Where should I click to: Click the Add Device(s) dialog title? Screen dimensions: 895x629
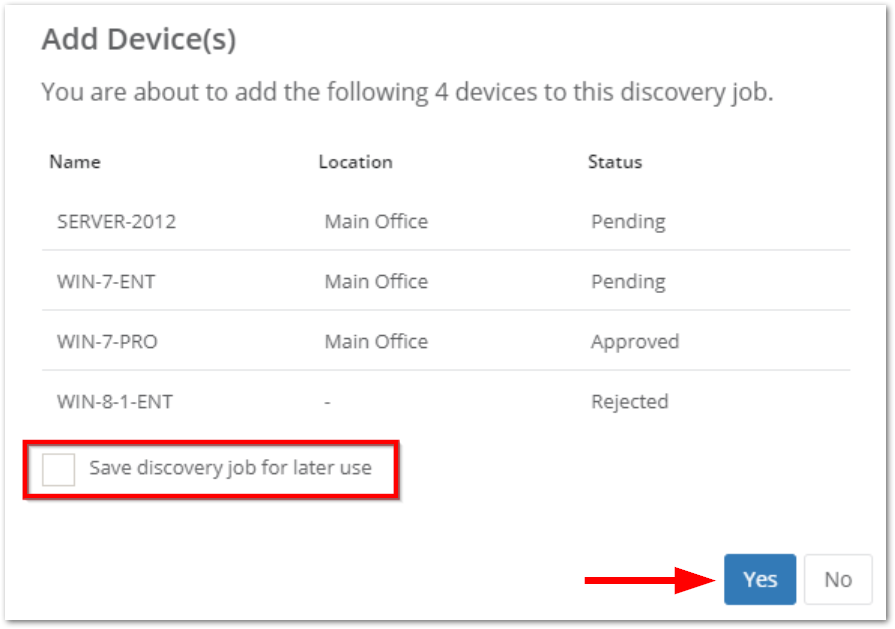[x=138, y=40]
